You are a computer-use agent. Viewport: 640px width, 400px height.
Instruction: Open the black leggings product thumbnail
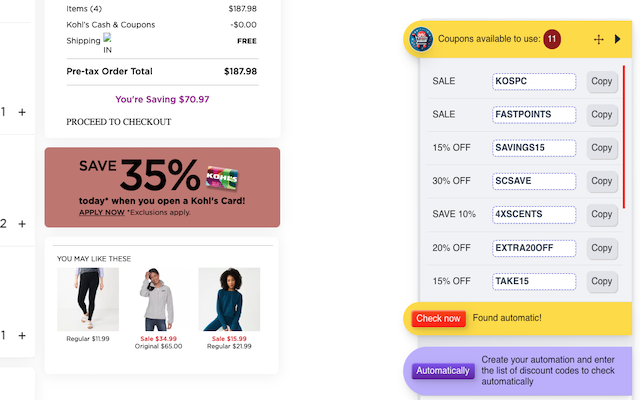(88, 299)
